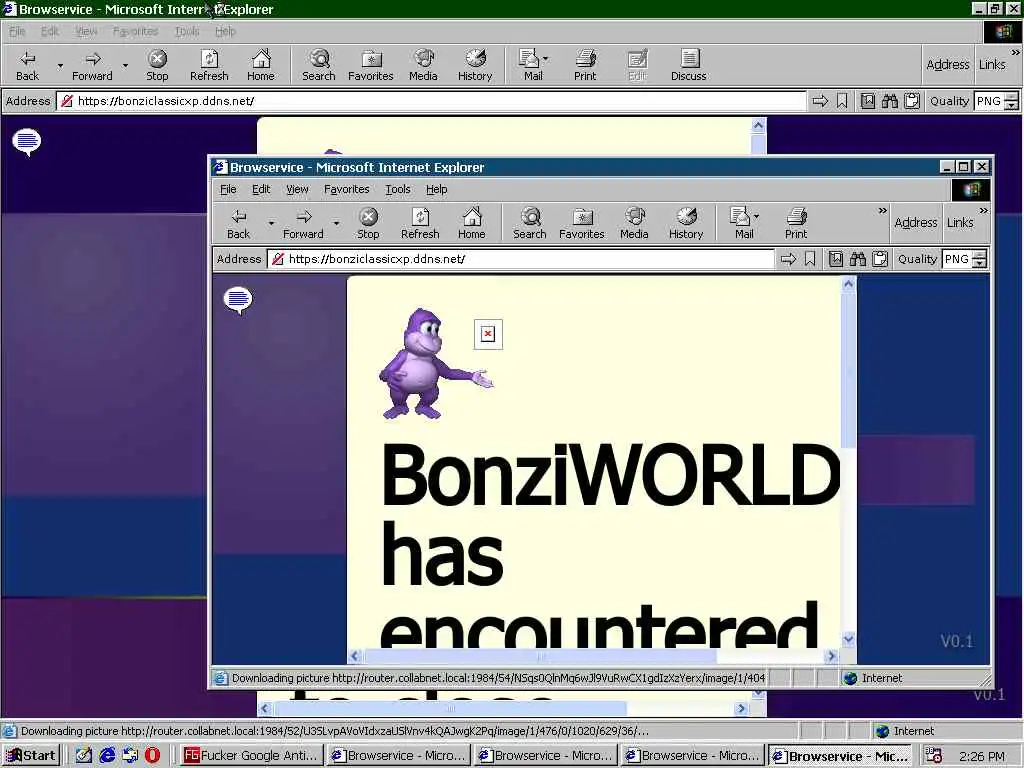1024x768 pixels.
Task: Open the Mail dropdown arrow in front window
Action: click(x=756, y=216)
